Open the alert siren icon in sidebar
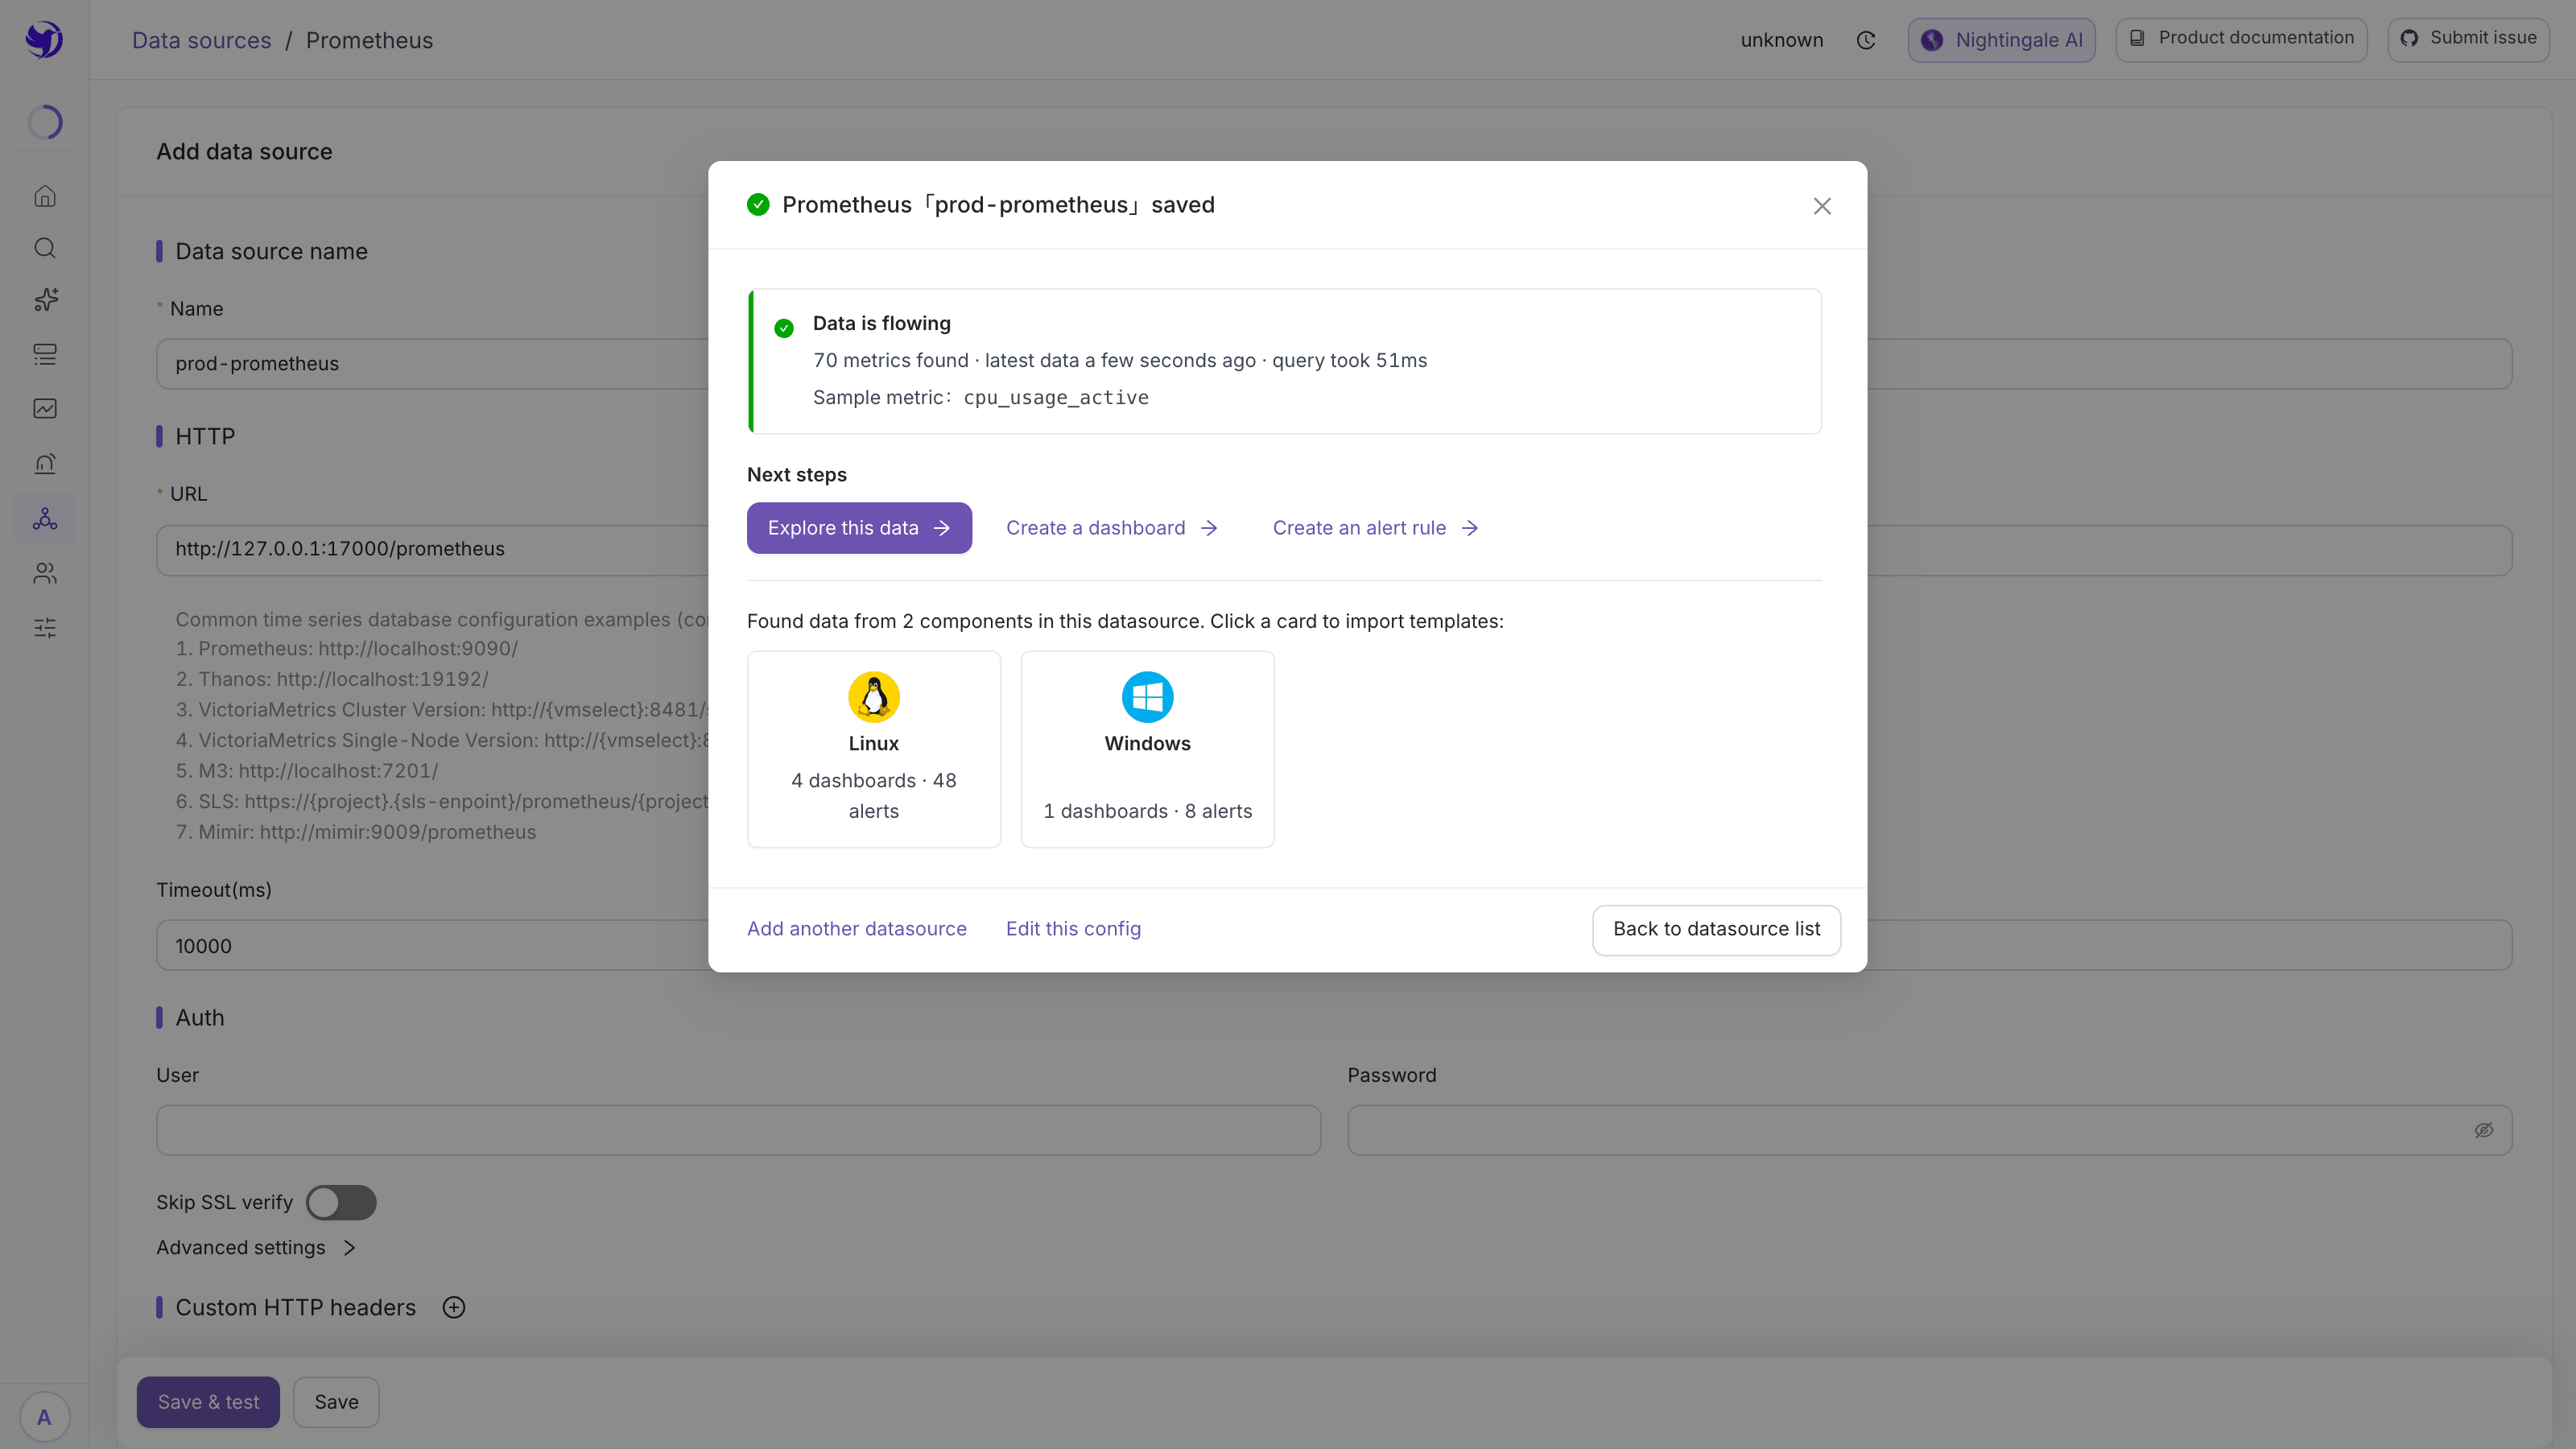The width and height of the screenshot is (2576, 1449). [45, 463]
